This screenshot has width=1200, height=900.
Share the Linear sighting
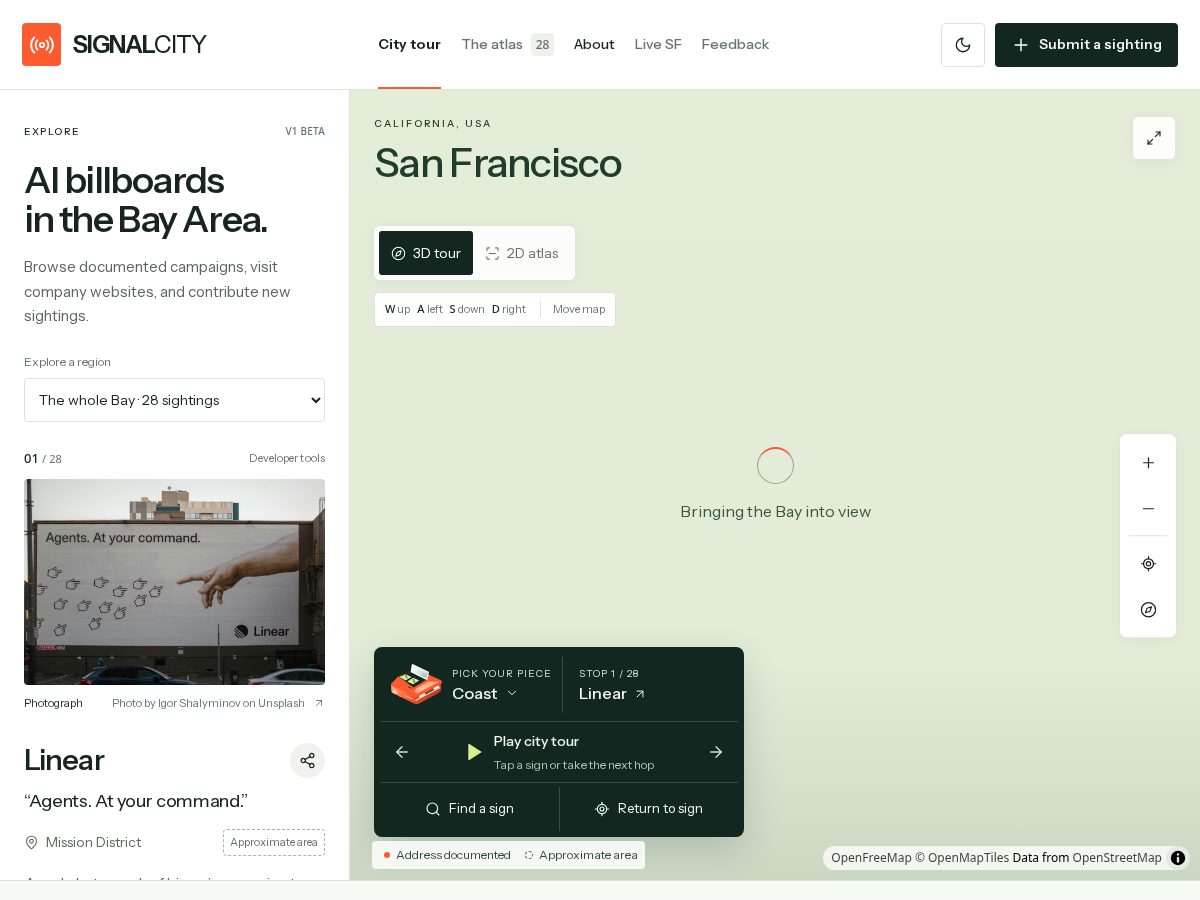(307, 760)
